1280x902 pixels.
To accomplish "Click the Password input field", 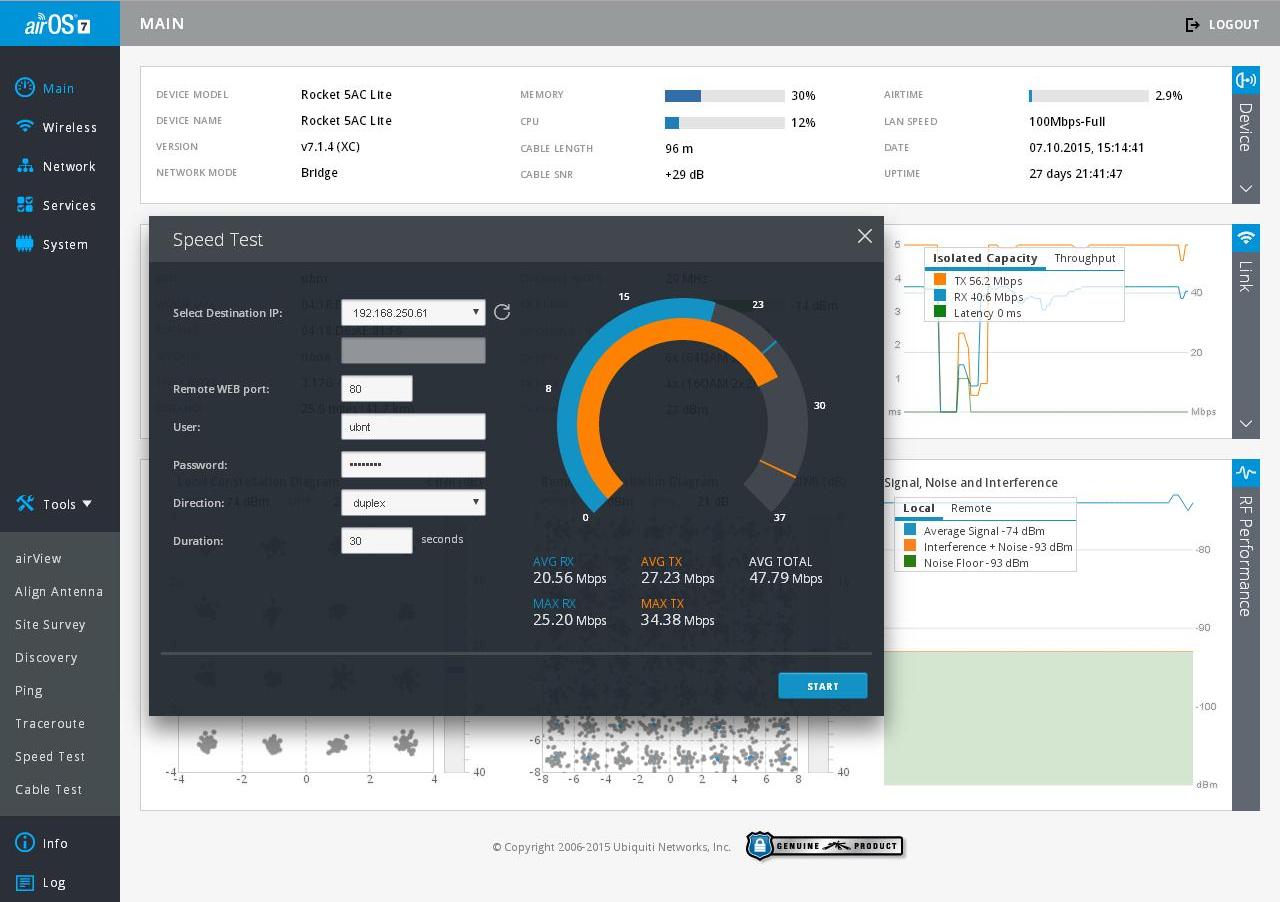I will (x=413, y=464).
